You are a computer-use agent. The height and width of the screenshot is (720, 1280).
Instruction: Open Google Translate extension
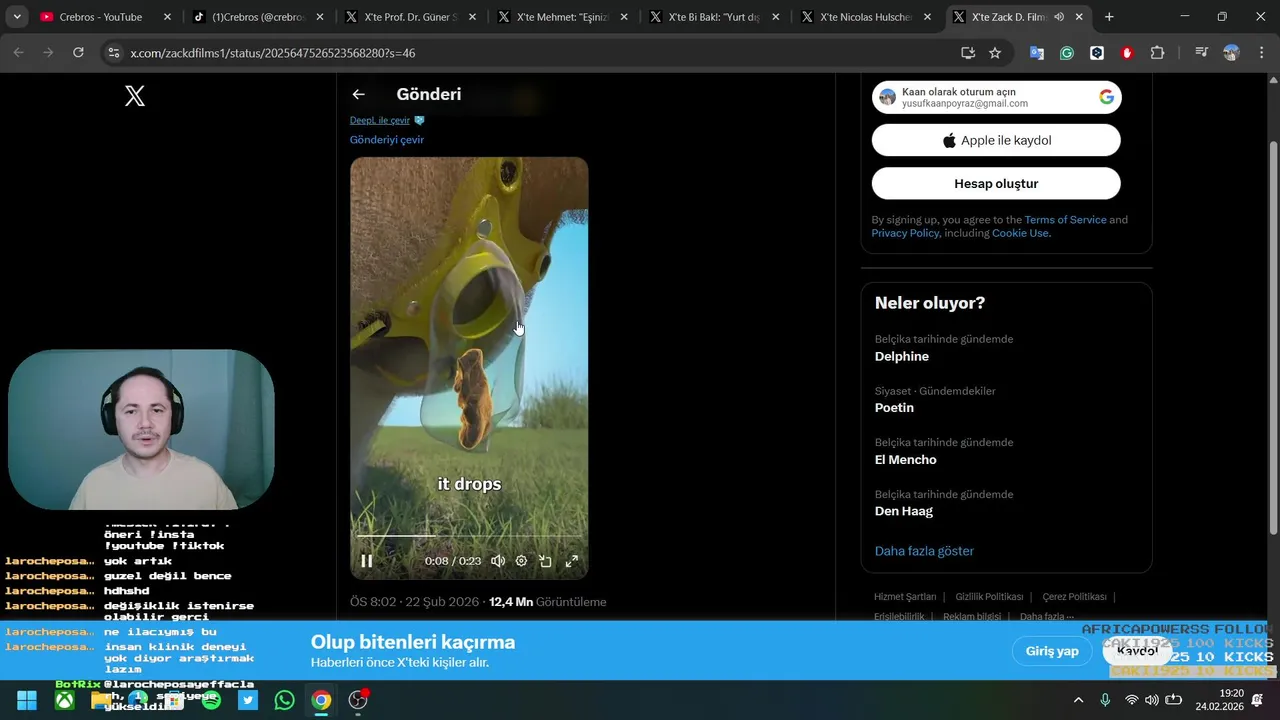(x=1037, y=53)
